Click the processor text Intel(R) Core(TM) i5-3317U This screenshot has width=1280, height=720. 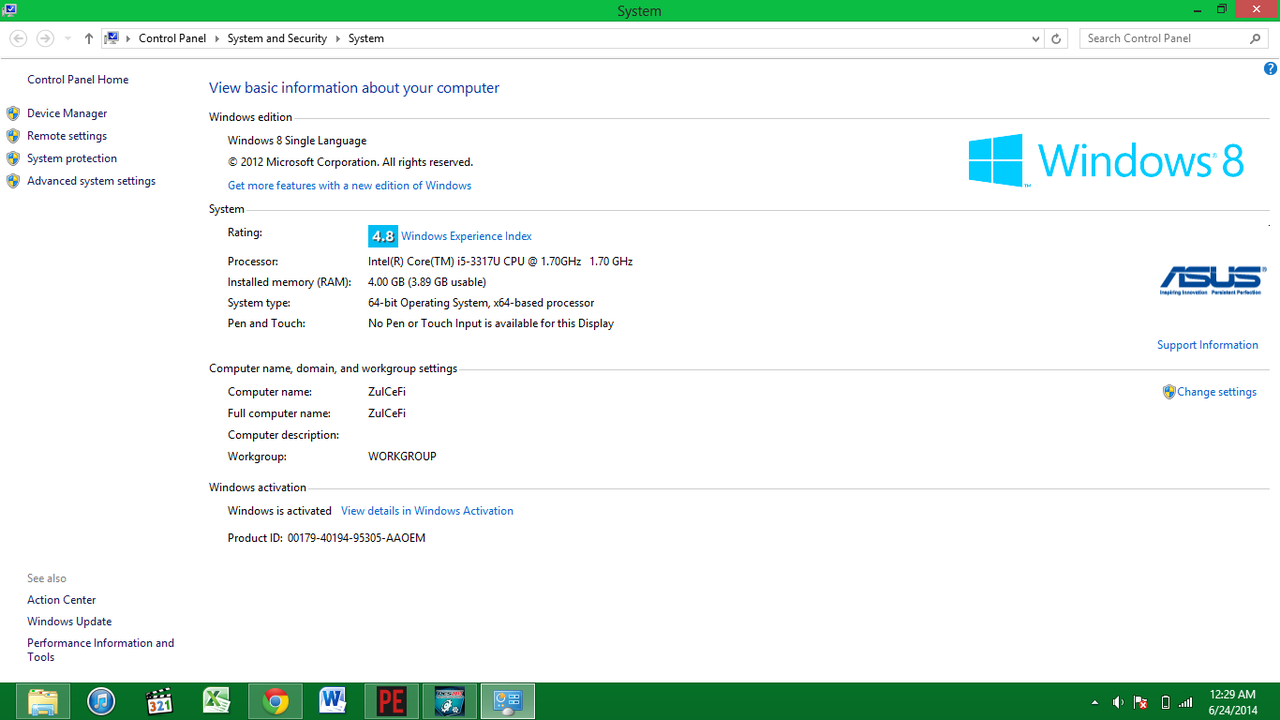point(500,261)
